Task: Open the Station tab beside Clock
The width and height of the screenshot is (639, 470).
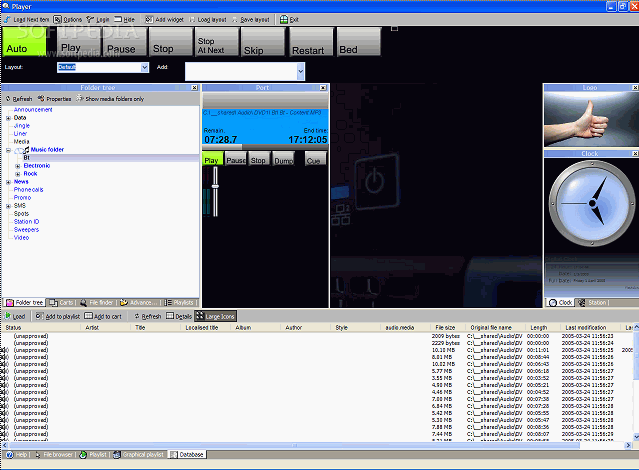Action: (593, 302)
